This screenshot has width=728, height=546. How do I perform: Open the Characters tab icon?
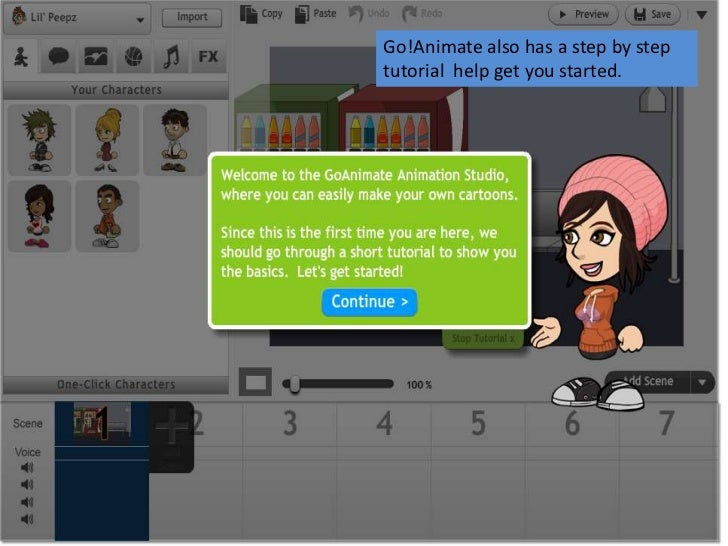[21, 57]
